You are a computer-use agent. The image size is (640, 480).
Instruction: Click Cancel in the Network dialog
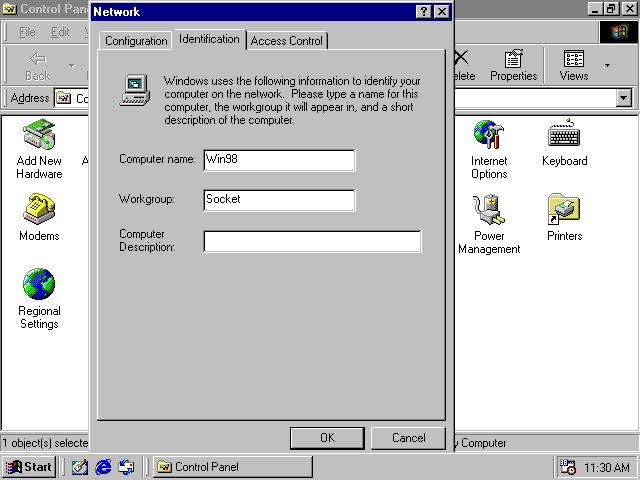click(409, 438)
